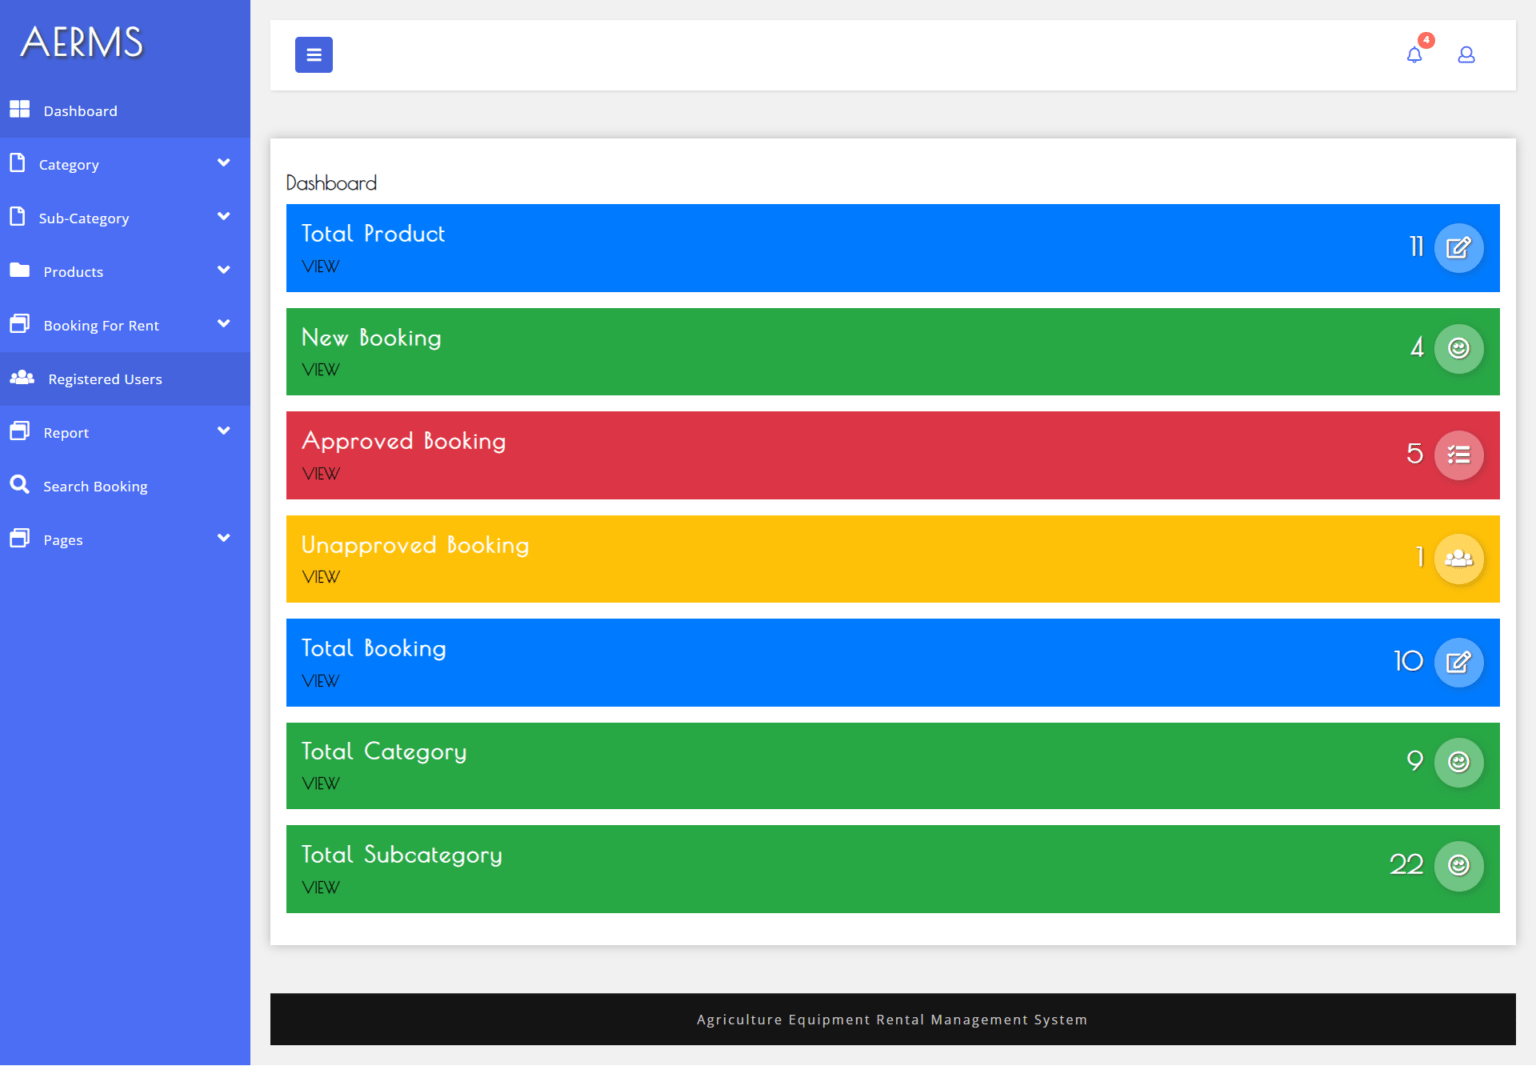Screen dimensions: 1536x1066
Task: Click the AERMS logo
Action: click(x=82, y=42)
